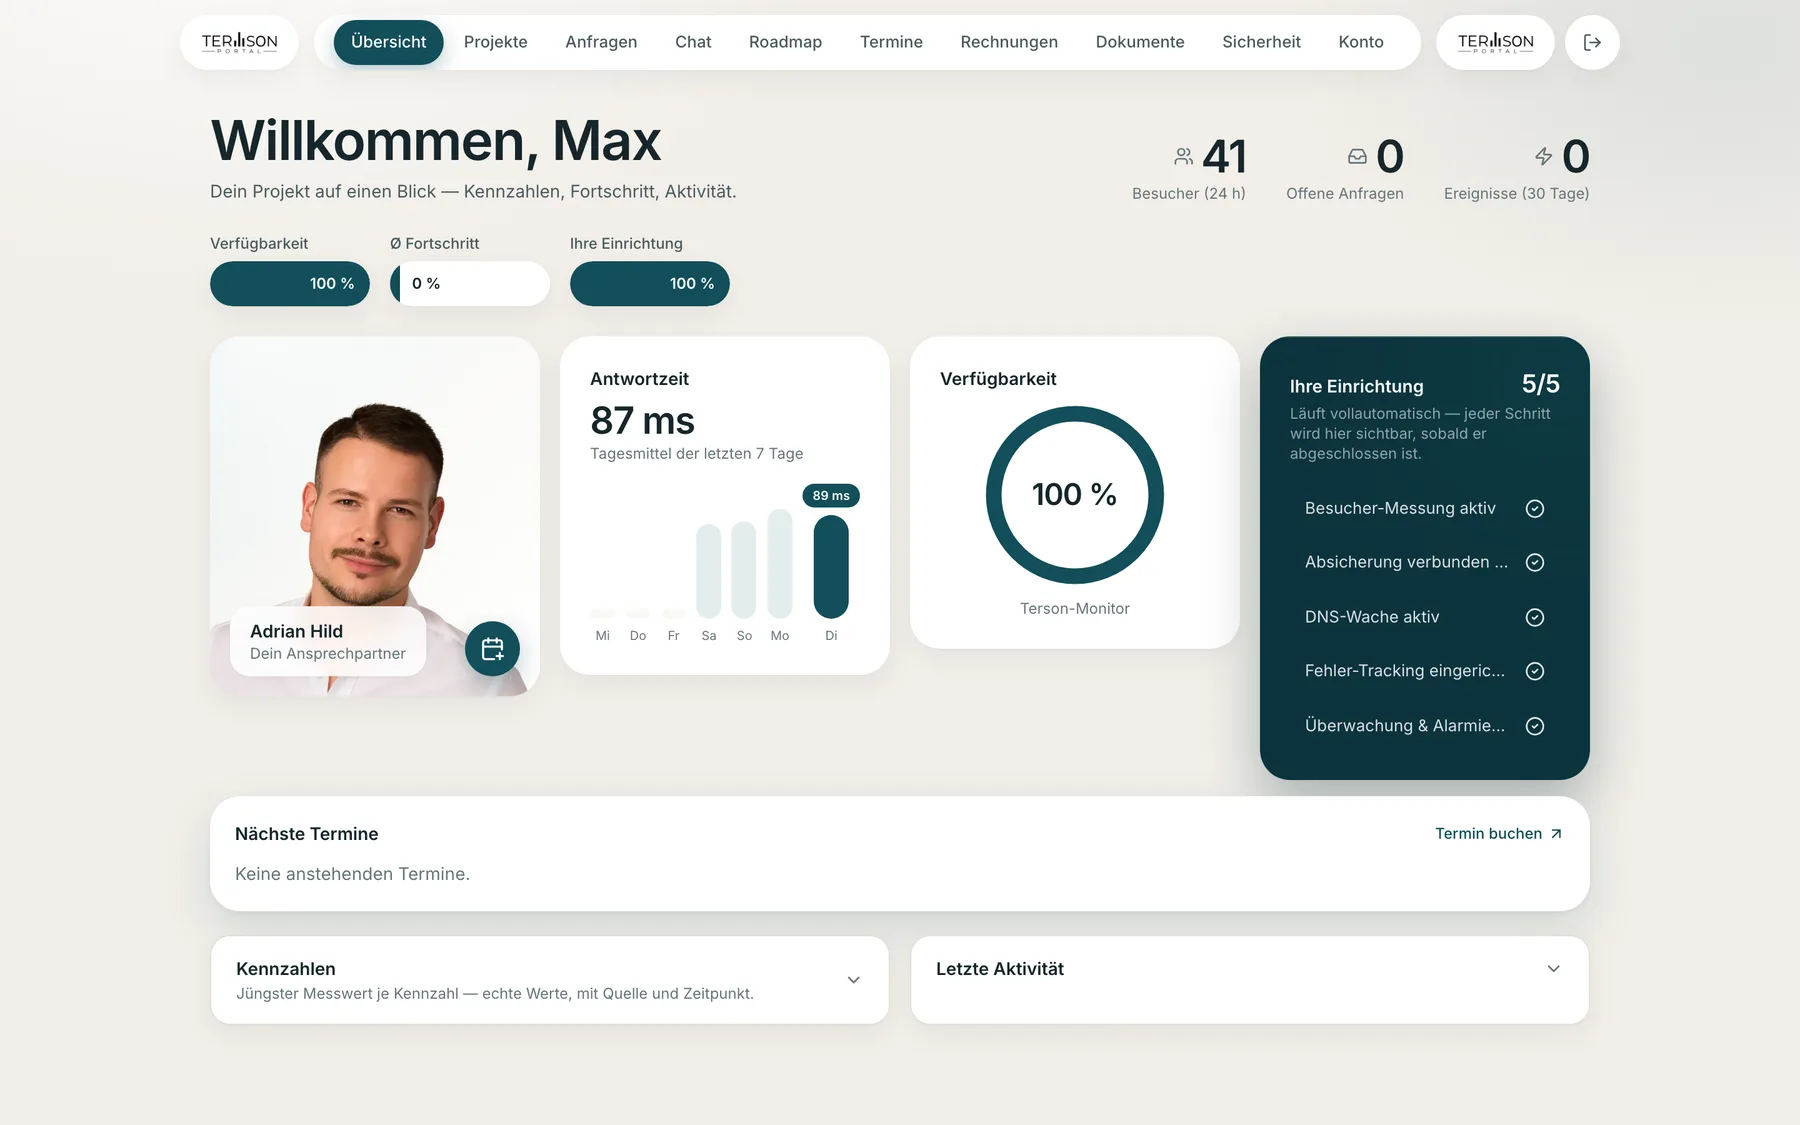
Task: Click the Adrian Hild name label
Action: [x=296, y=632]
